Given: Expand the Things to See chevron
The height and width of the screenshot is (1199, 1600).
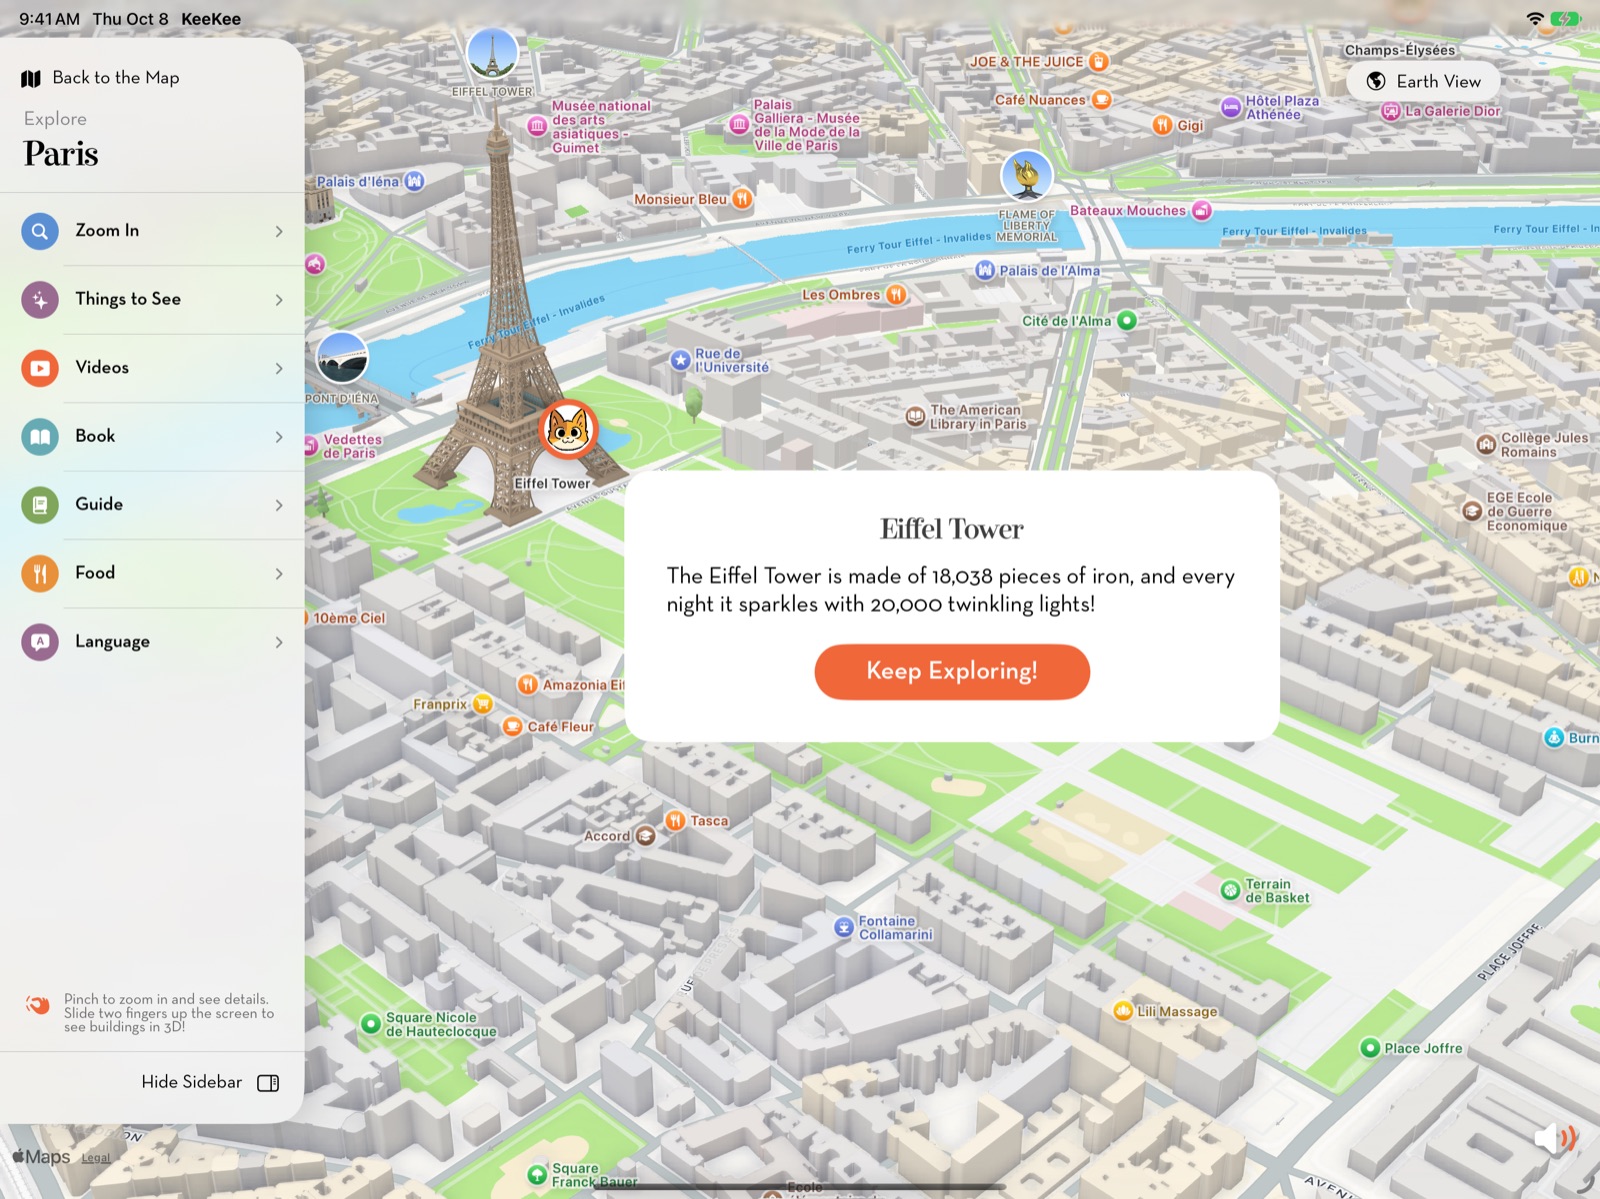Looking at the screenshot, I should (x=279, y=299).
